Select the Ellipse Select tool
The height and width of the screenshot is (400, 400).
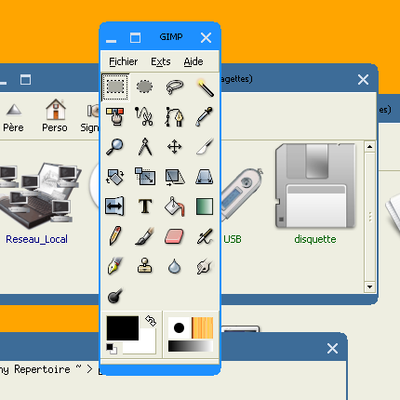click(145, 87)
